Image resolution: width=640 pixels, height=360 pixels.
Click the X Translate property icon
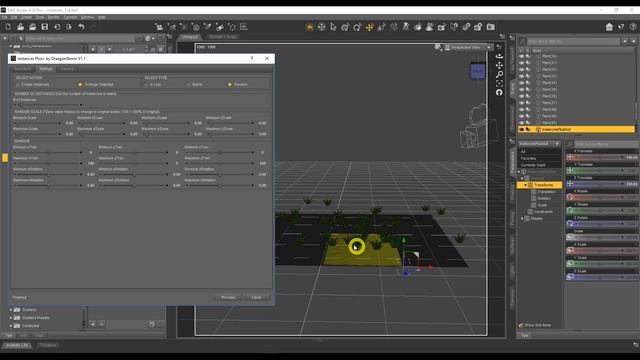pos(570,157)
